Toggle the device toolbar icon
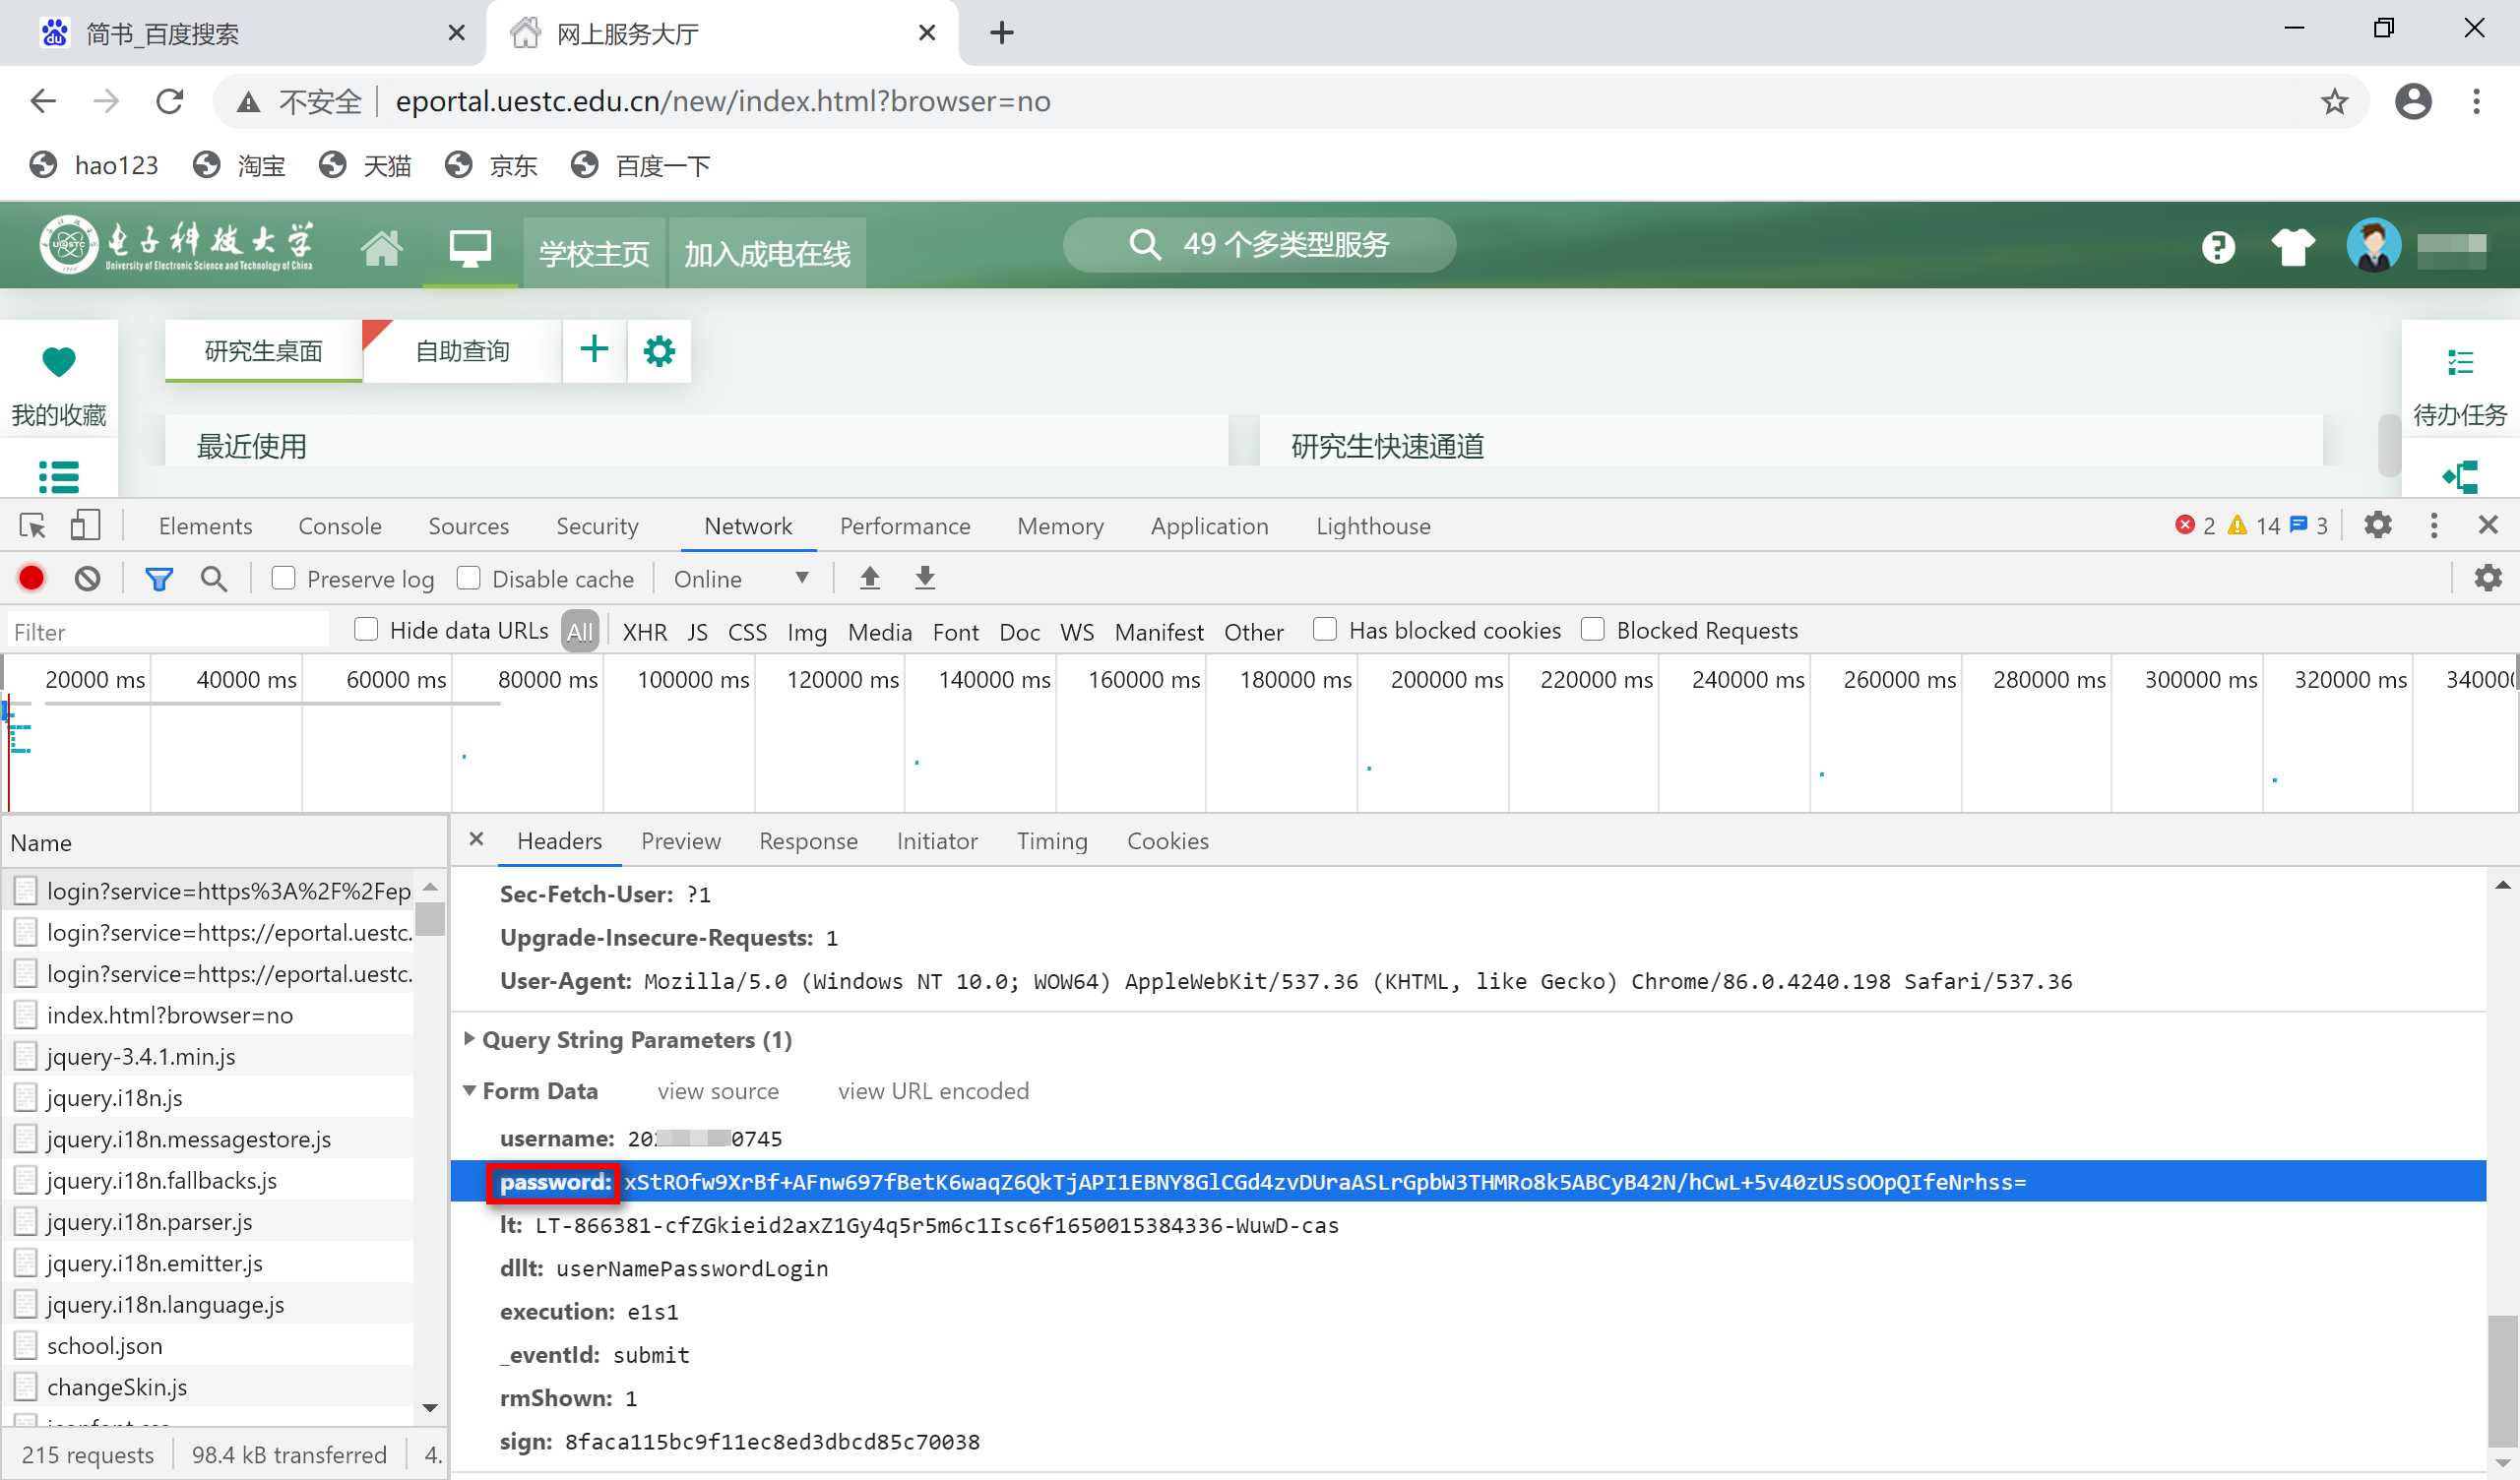 coord(85,525)
